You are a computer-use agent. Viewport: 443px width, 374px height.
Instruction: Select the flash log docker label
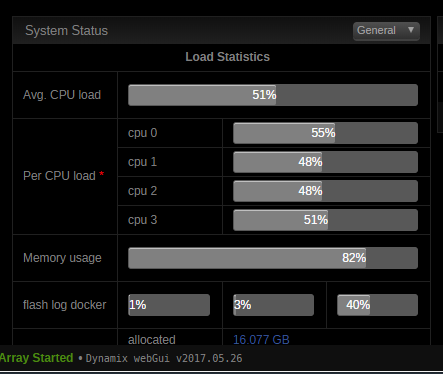65,305
